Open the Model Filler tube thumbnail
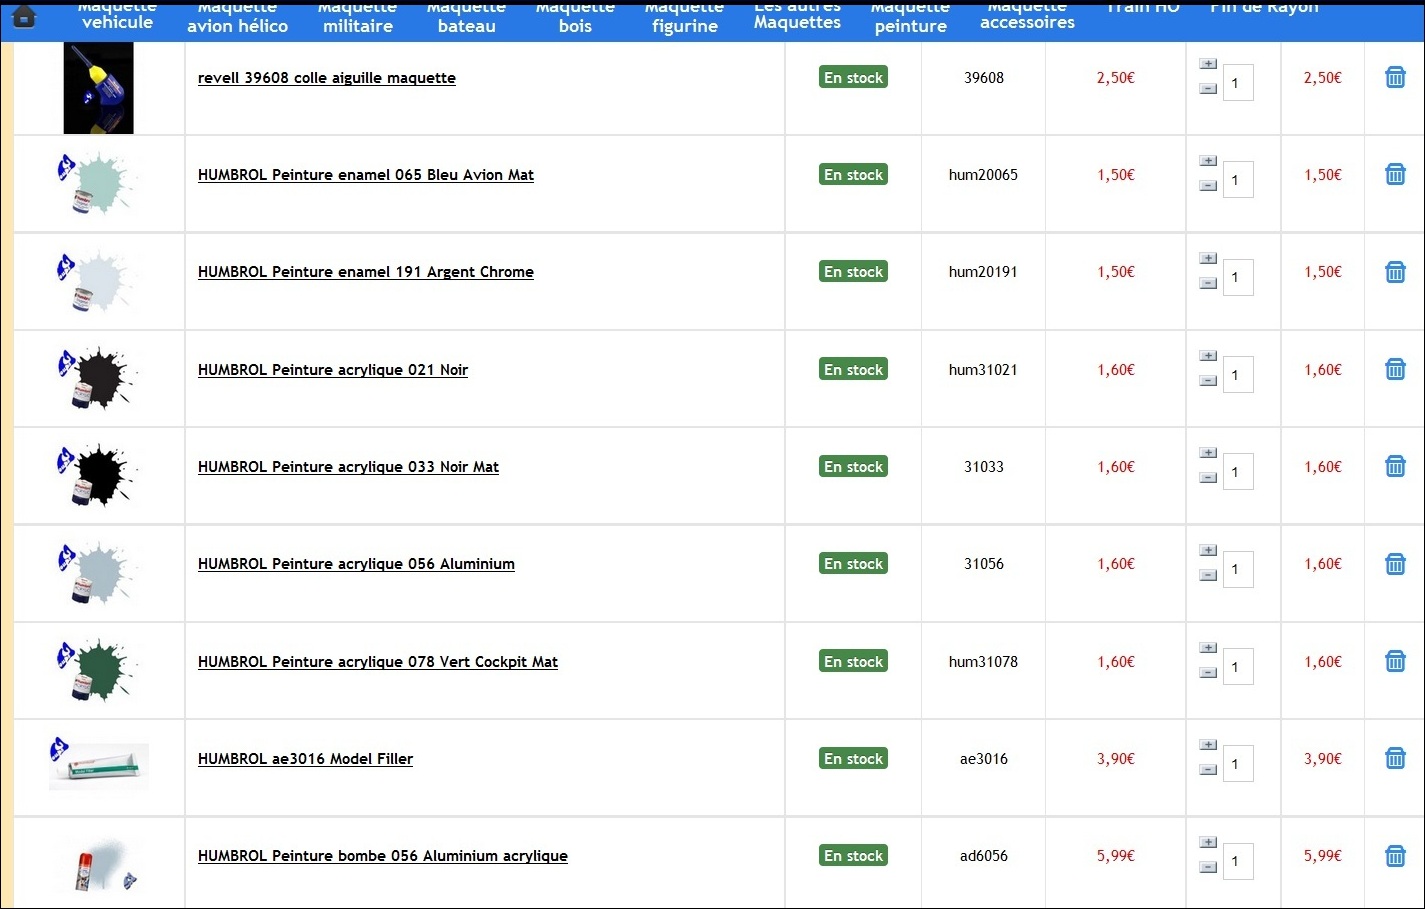Image resolution: width=1425 pixels, height=909 pixels. [x=98, y=764]
